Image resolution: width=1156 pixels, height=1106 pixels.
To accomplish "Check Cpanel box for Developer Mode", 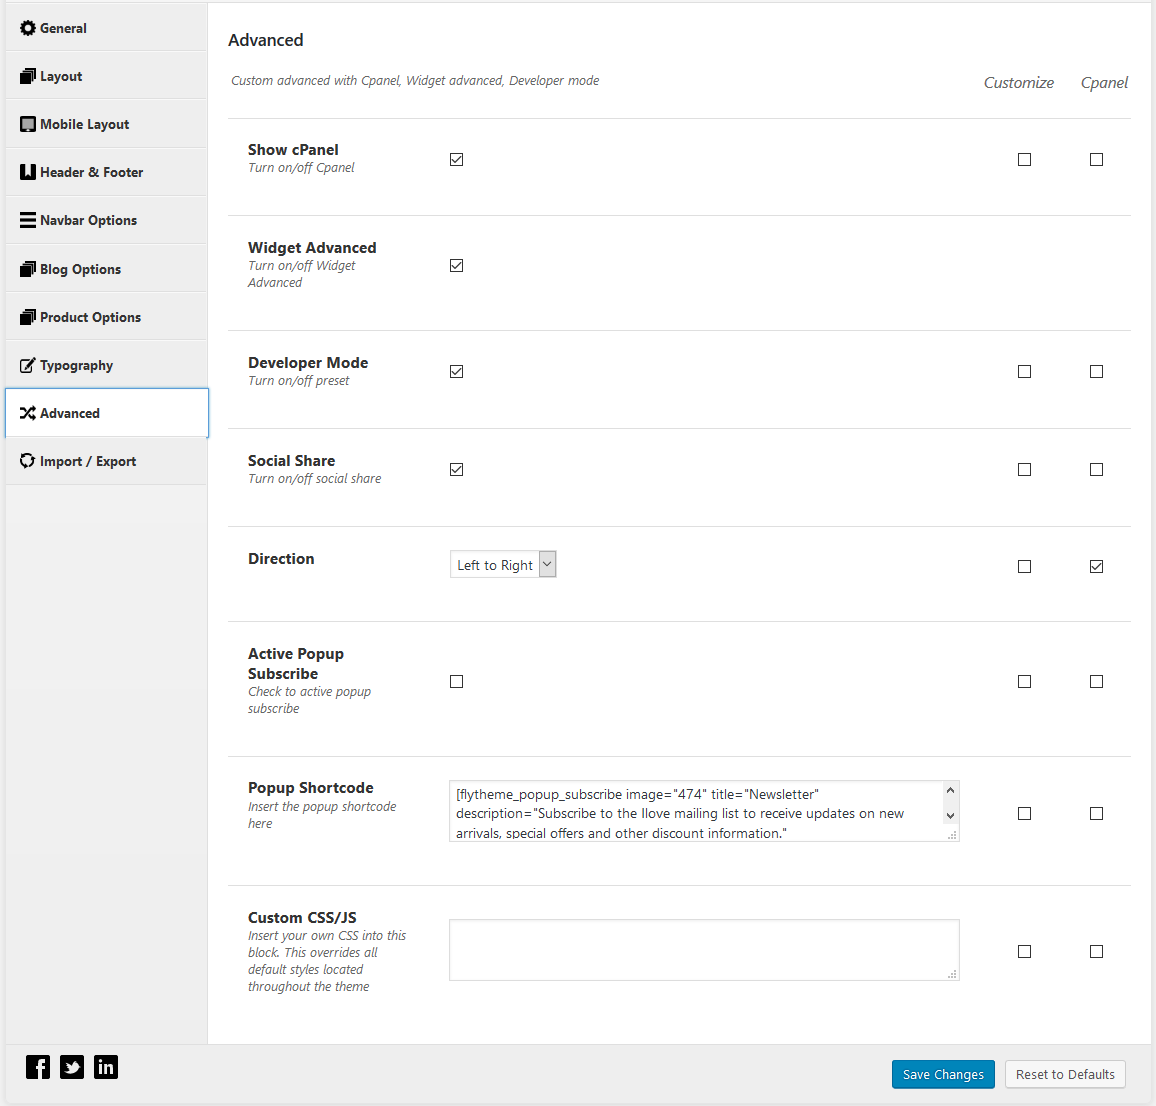I will (1096, 372).
